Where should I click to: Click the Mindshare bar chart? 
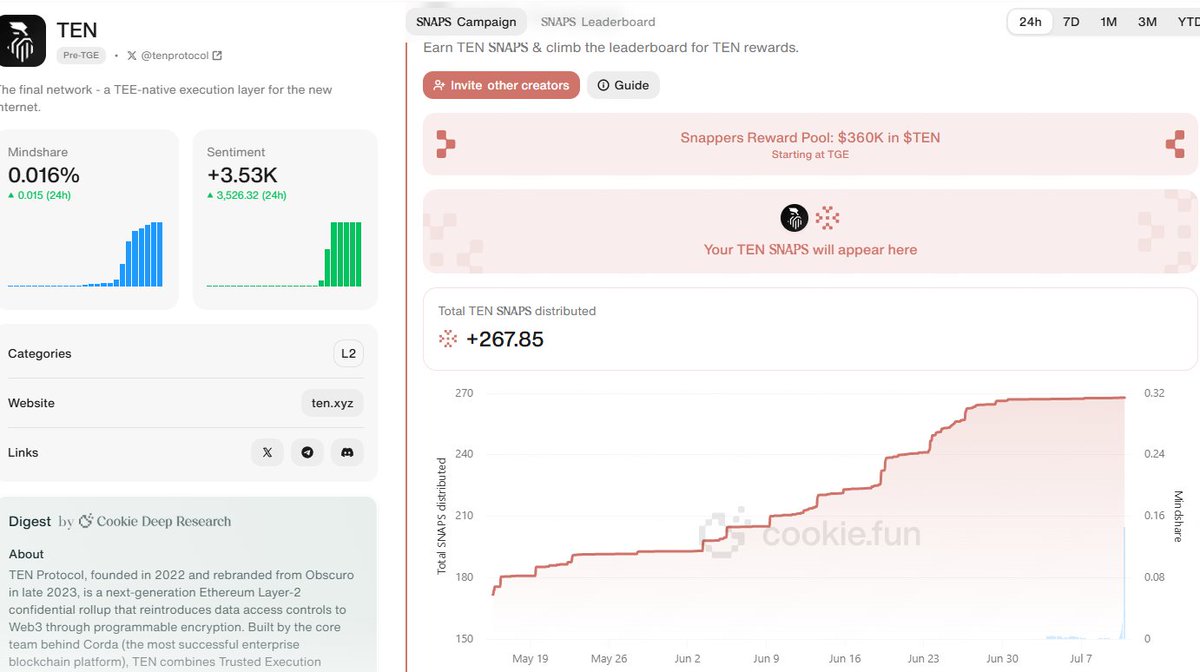pos(85,255)
